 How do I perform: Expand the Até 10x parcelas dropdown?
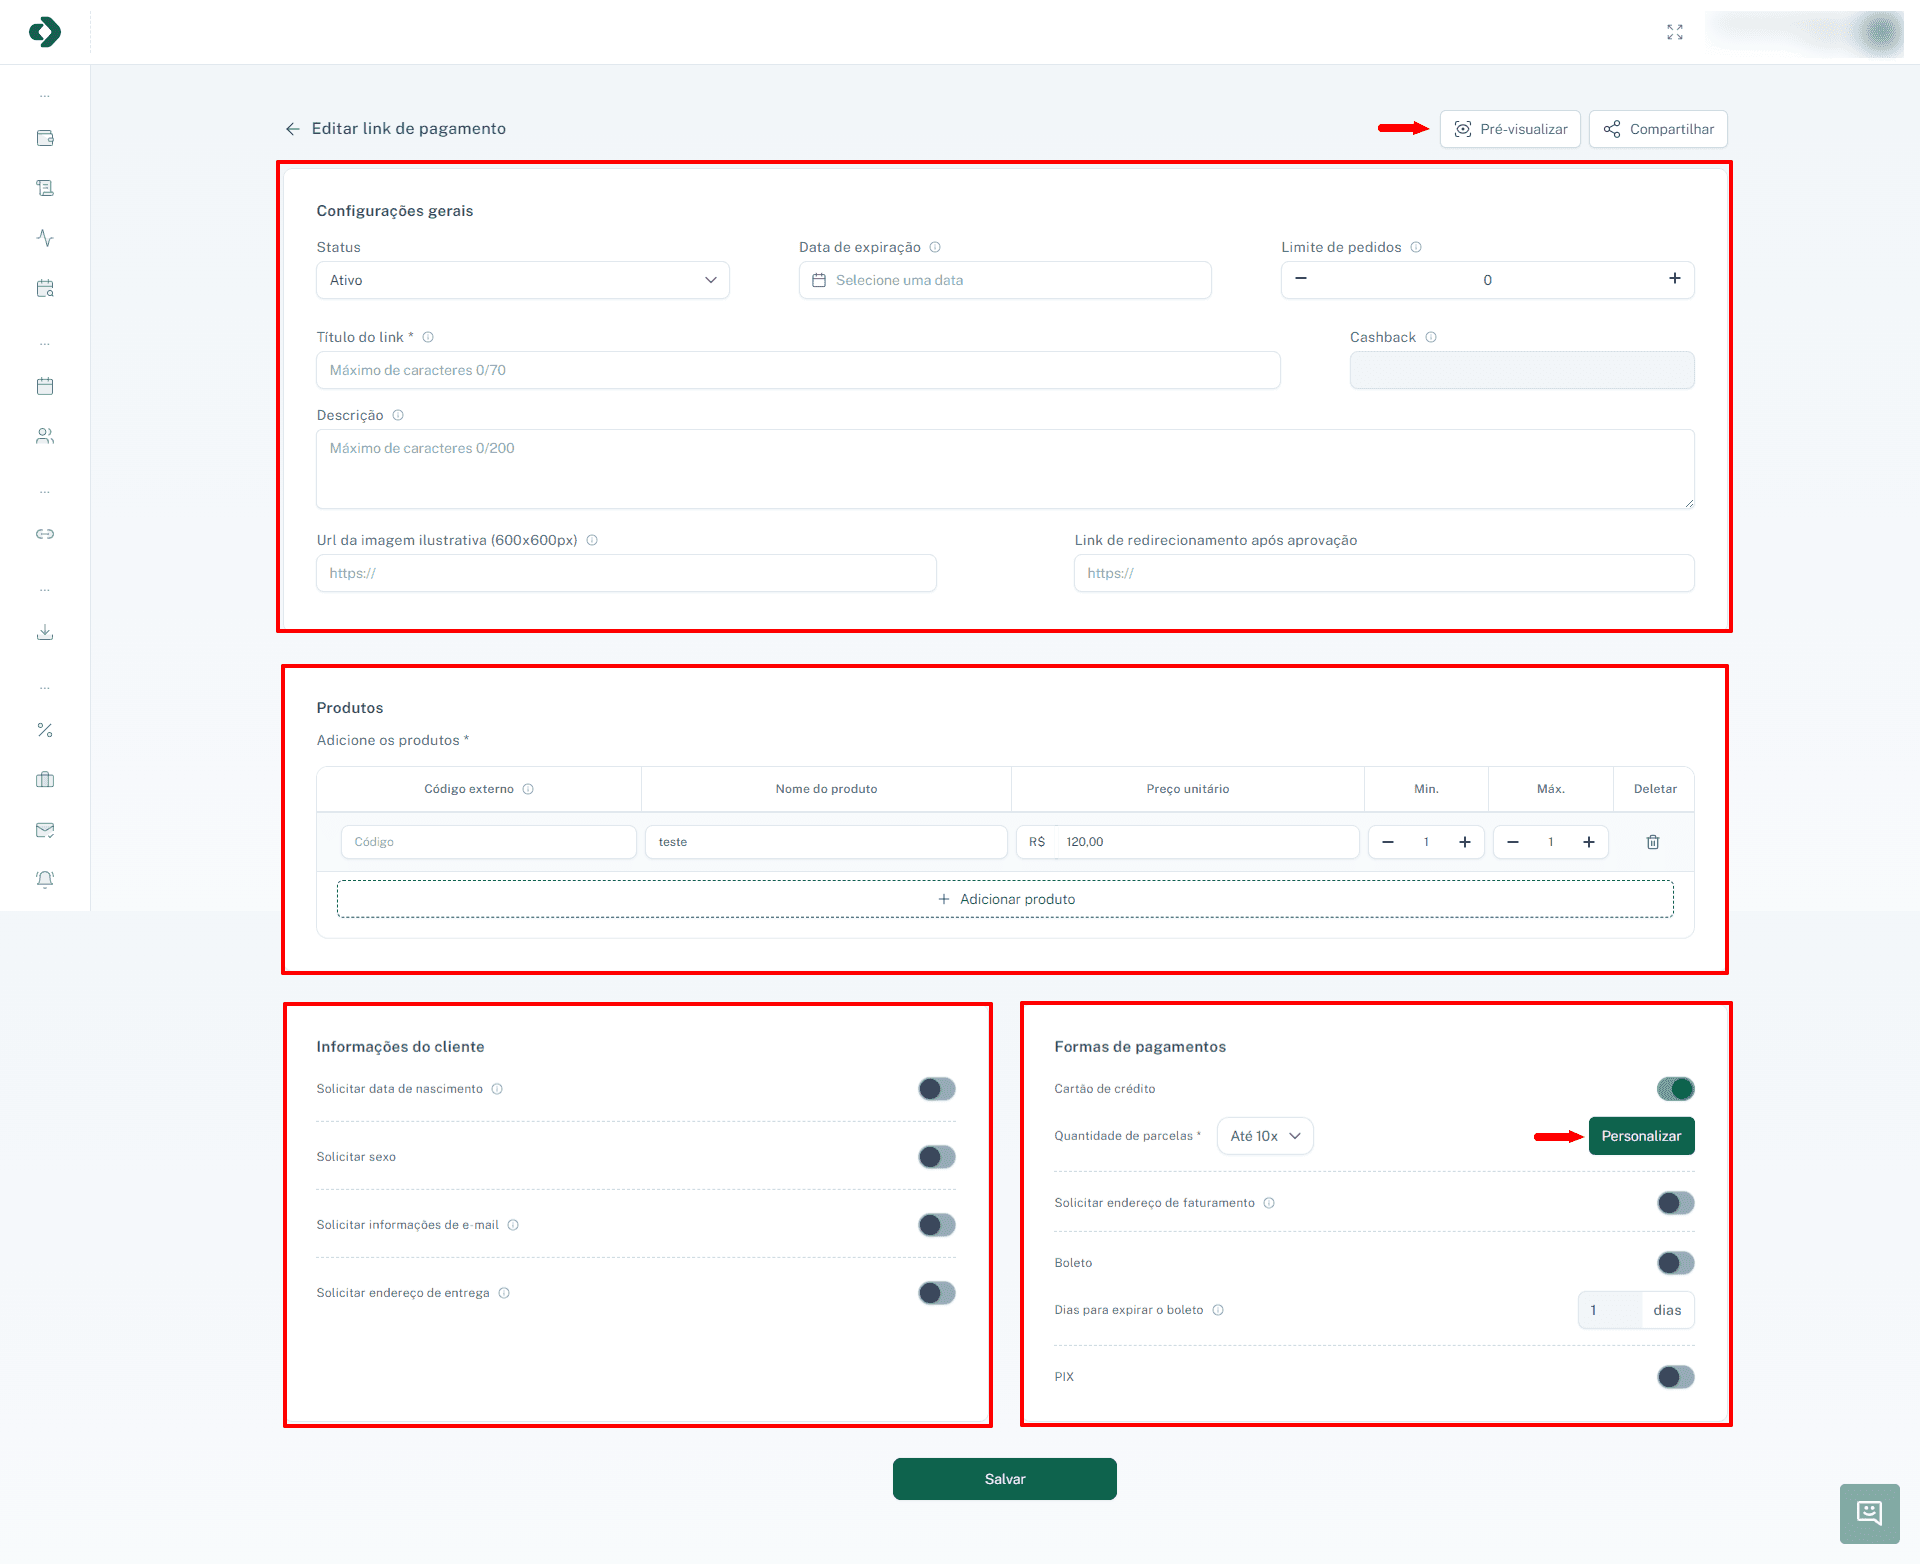point(1264,1136)
